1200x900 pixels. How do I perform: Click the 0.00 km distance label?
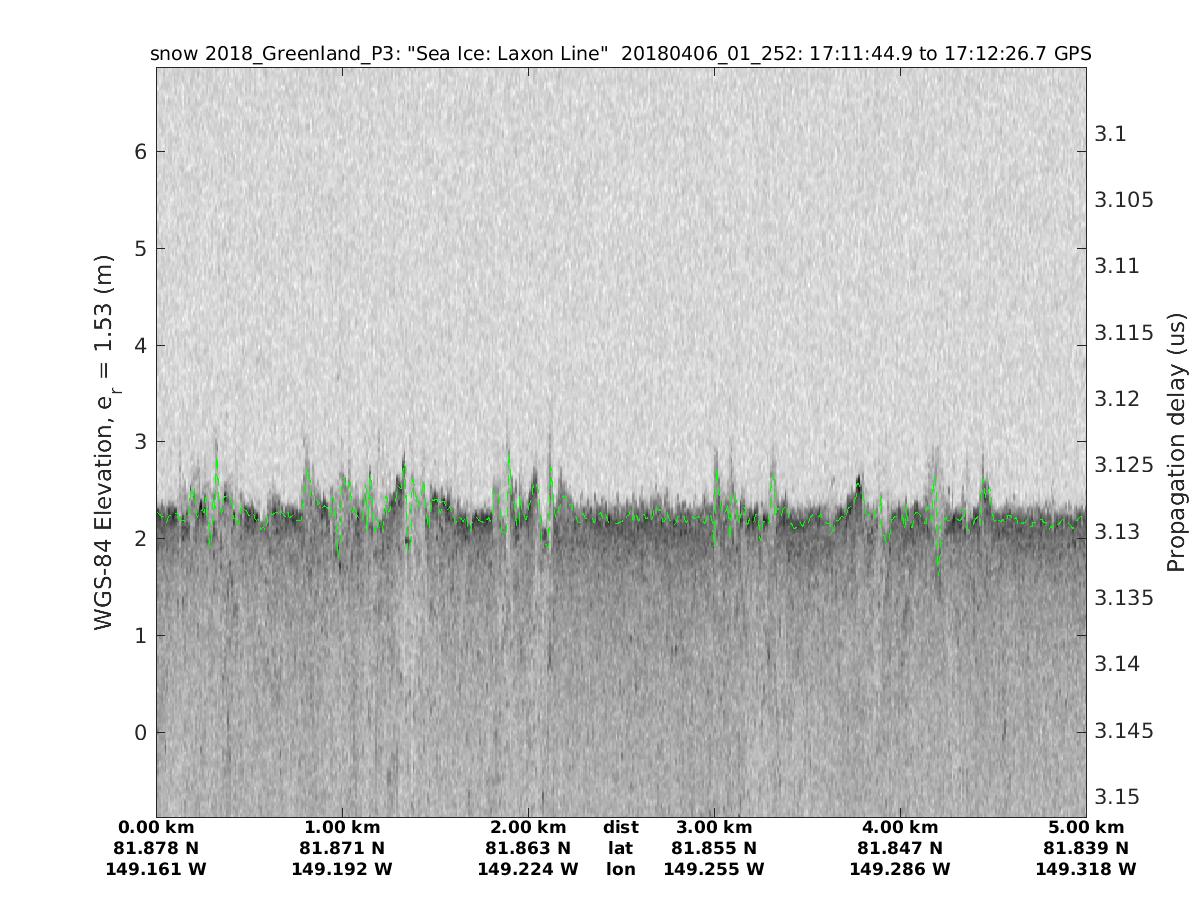point(156,828)
